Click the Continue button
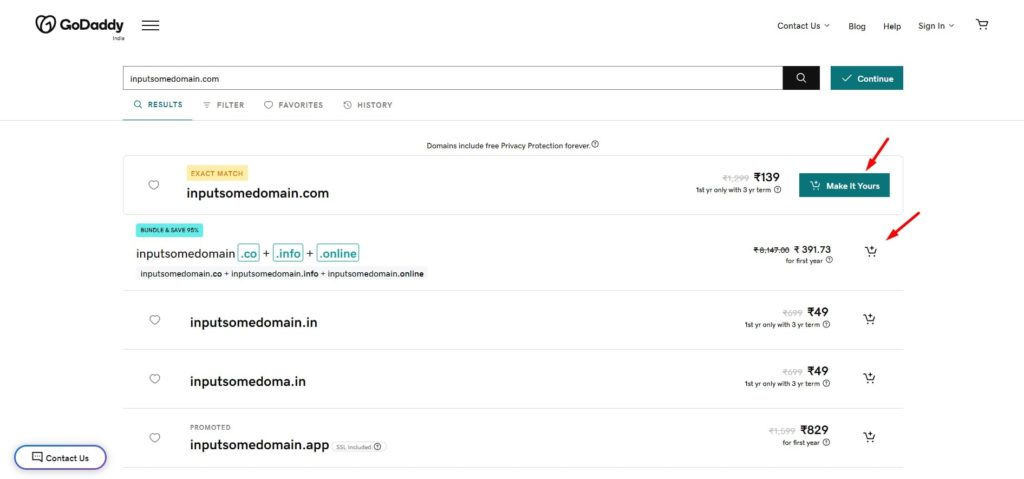The height and width of the screenshot is (479, 1024). point(867,78)
